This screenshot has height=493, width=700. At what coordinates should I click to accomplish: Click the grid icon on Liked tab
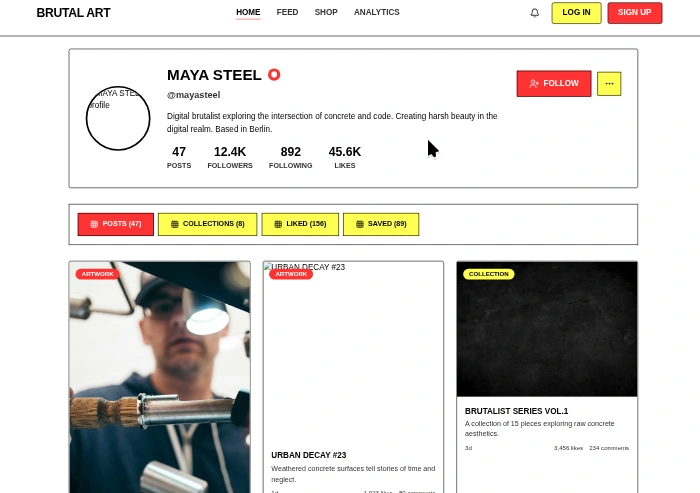coord(278,224)
